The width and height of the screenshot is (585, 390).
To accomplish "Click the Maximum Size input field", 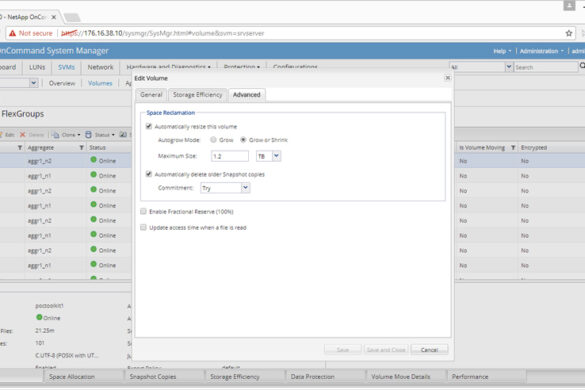I will pyautogui.click(x=229, y=156).
